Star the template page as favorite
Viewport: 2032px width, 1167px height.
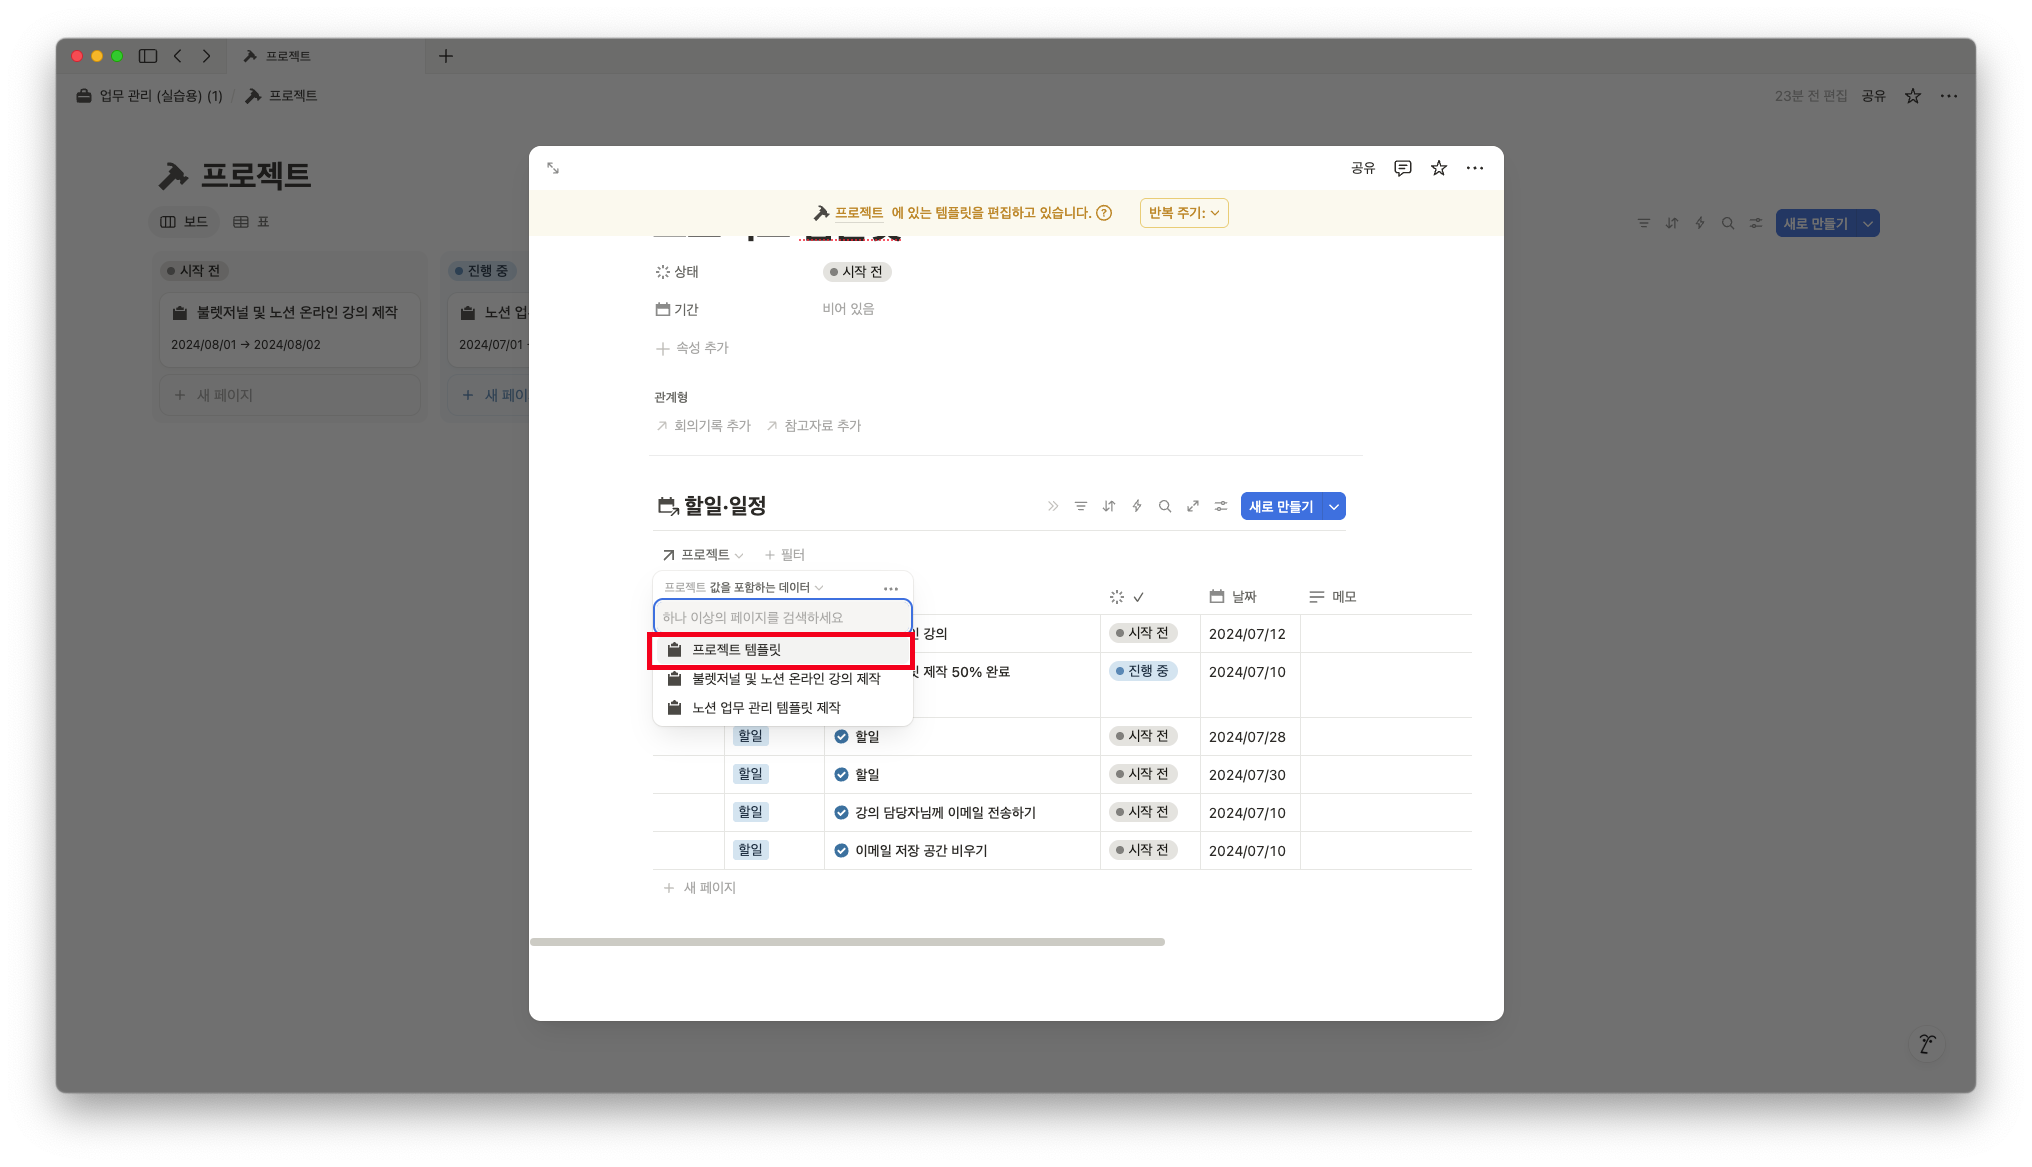click(1438, 168)
